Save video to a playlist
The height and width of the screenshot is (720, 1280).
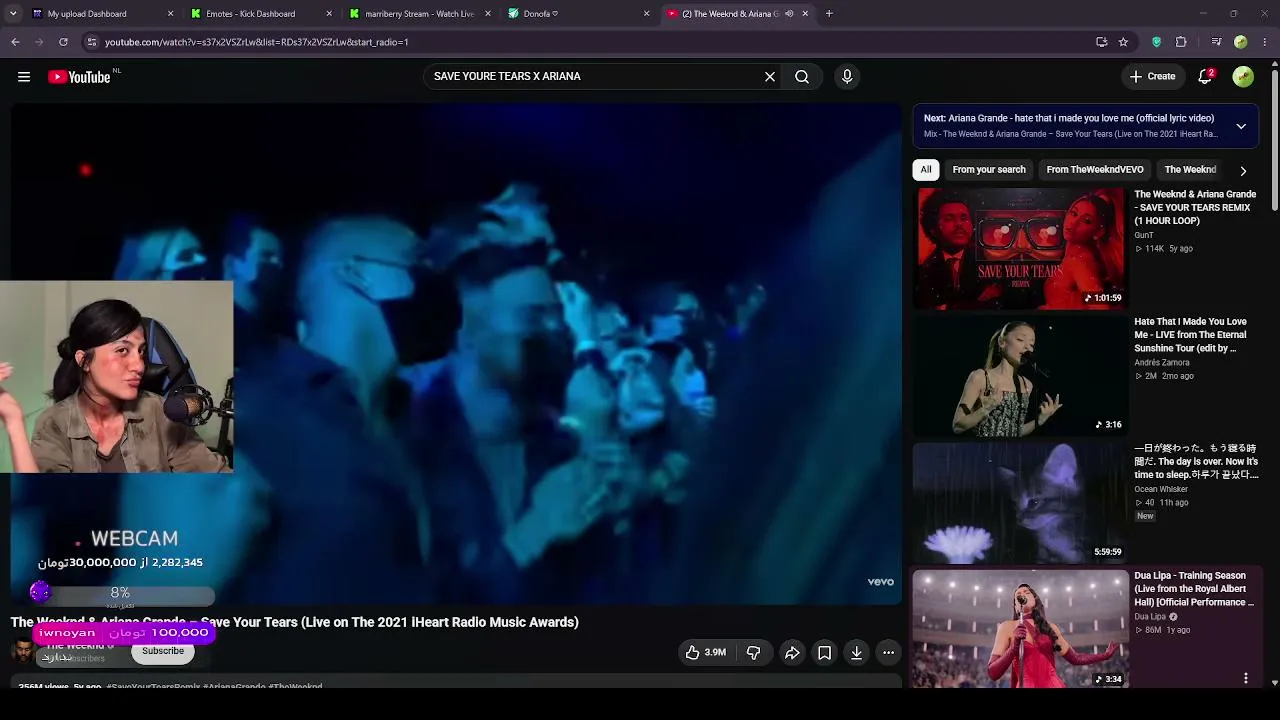pos(824,653)
